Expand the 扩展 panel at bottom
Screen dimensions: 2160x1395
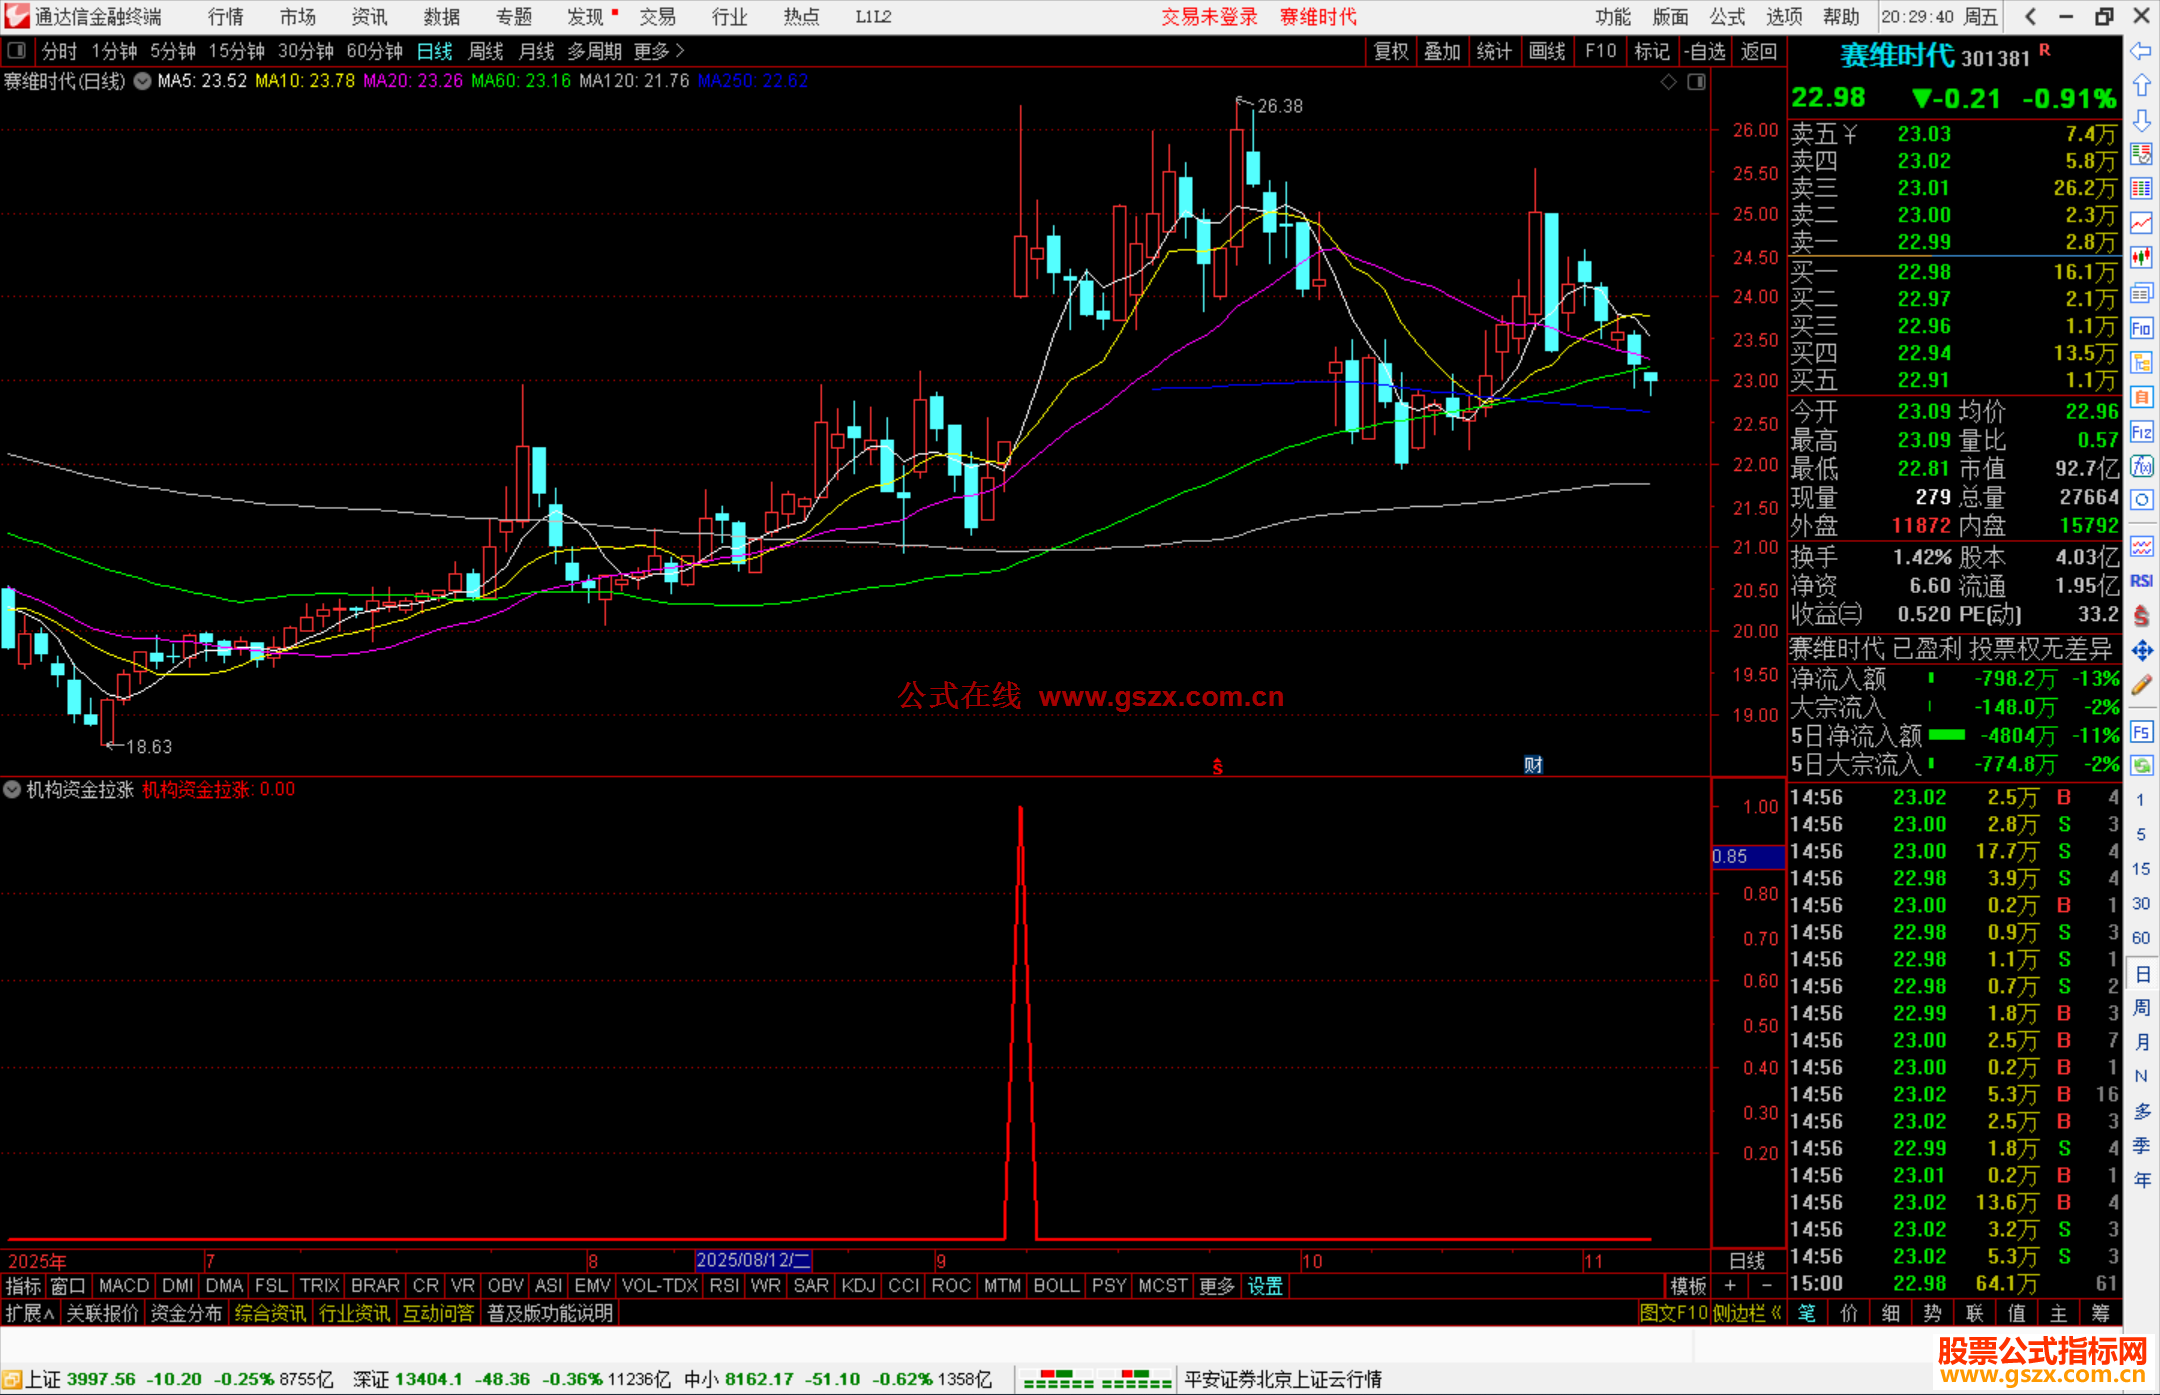pos(29,1313)
